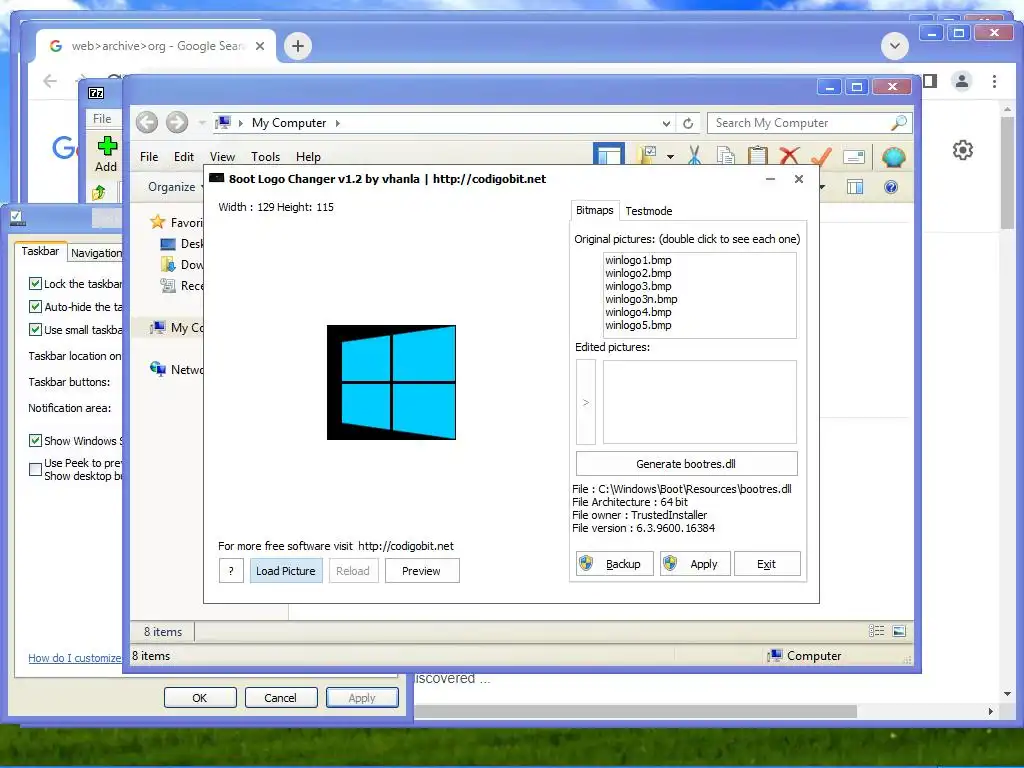Open the 7-Zip File menu
This screenshot has height=768, width=1024.
coord(102,119)
